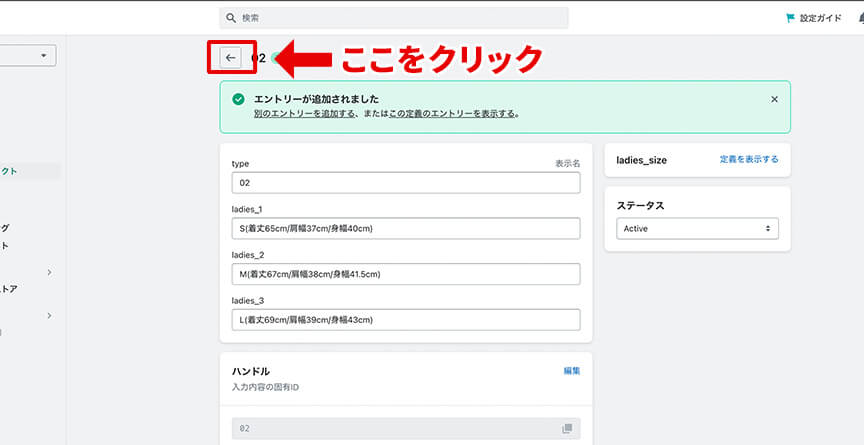Go back using the left arrow button
The width and height of the screenshot is (864, 445).
coord(230,58)
